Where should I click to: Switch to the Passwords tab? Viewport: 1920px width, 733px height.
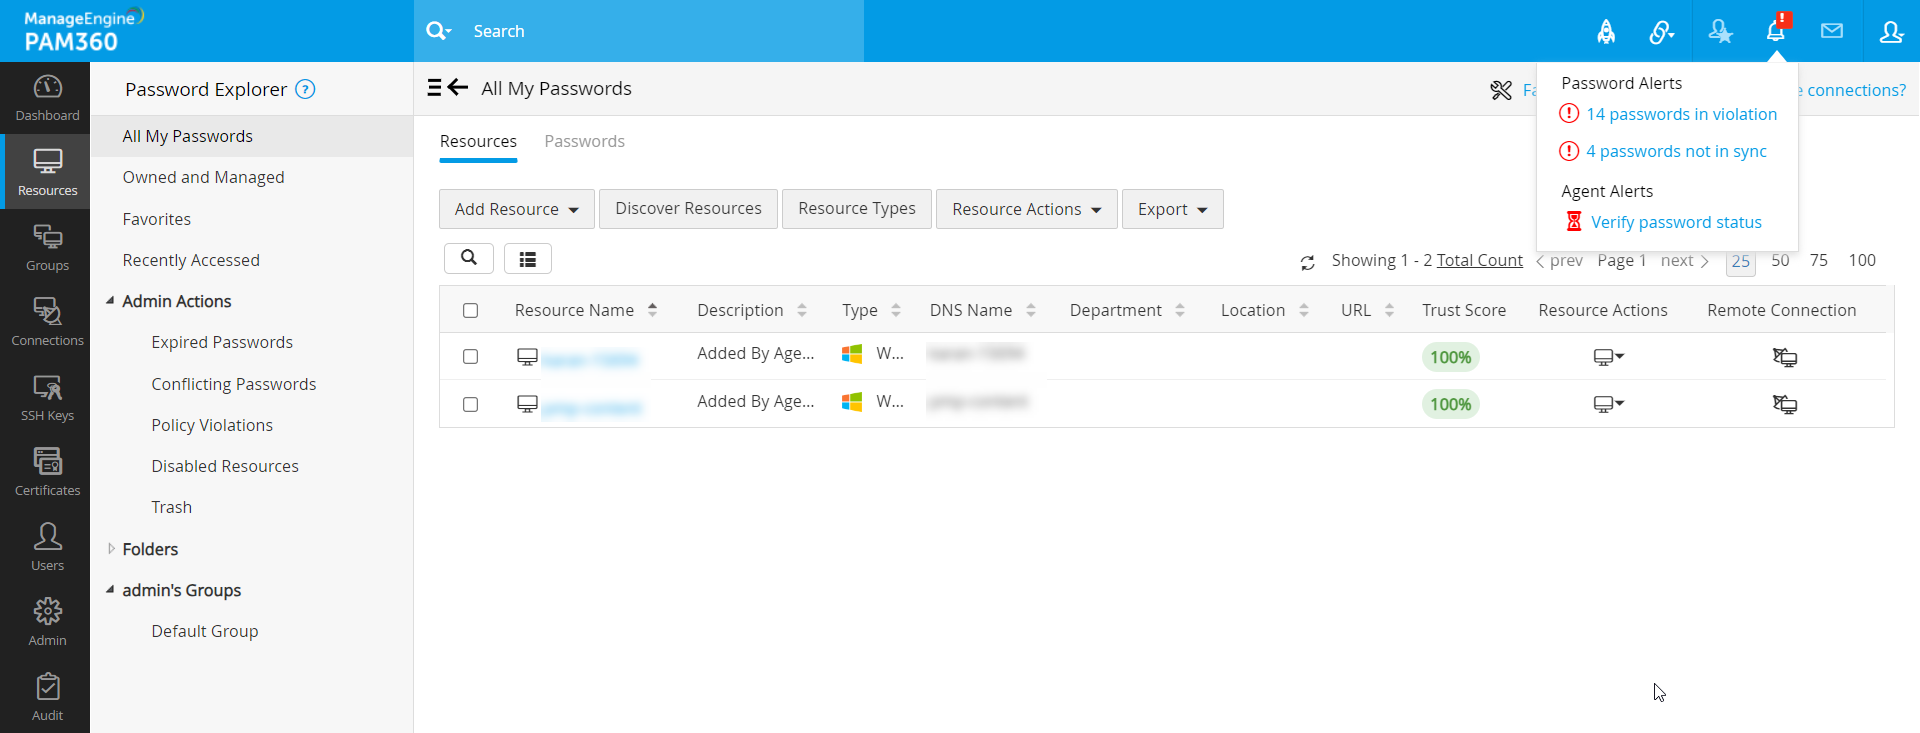[x=584, y=141]
